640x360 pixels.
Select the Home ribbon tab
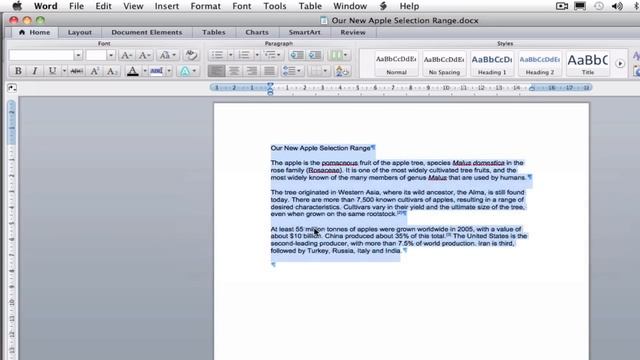34,32
